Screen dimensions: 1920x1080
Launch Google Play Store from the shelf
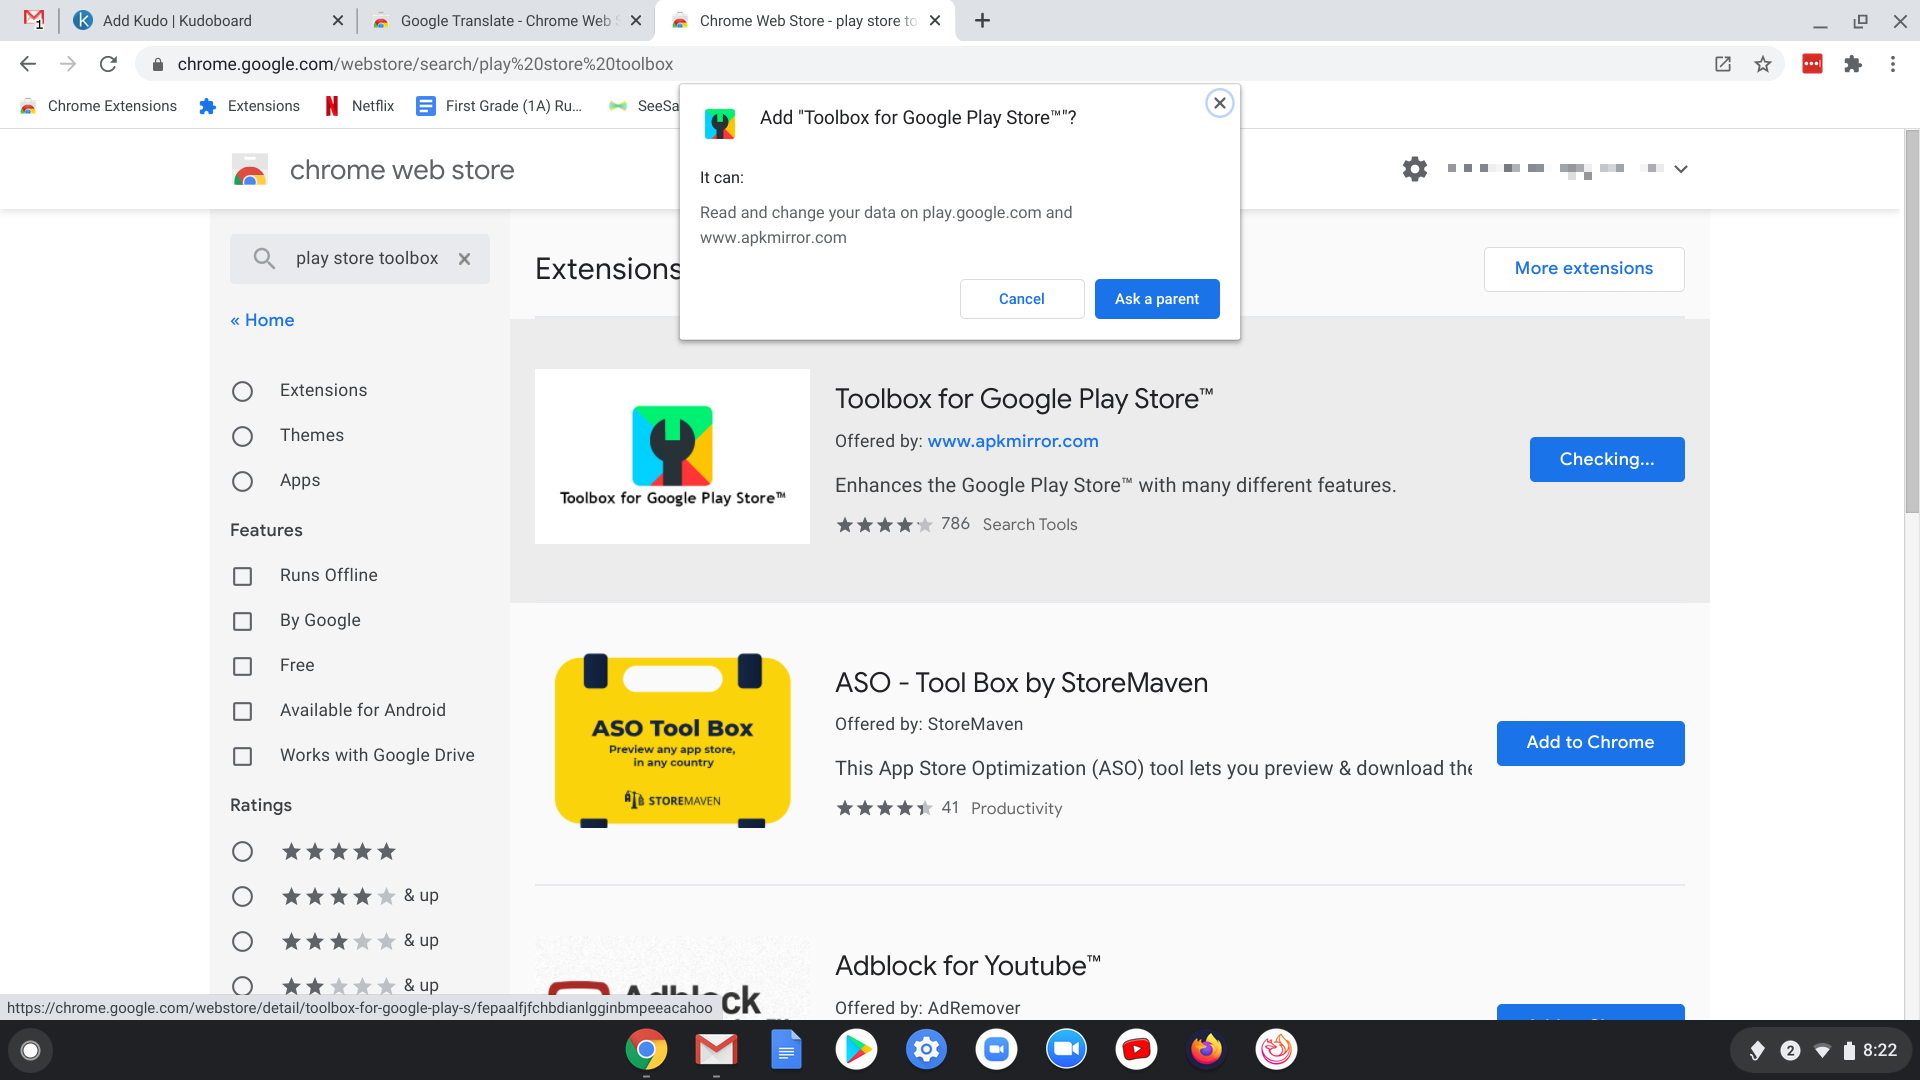(856, 1049)
